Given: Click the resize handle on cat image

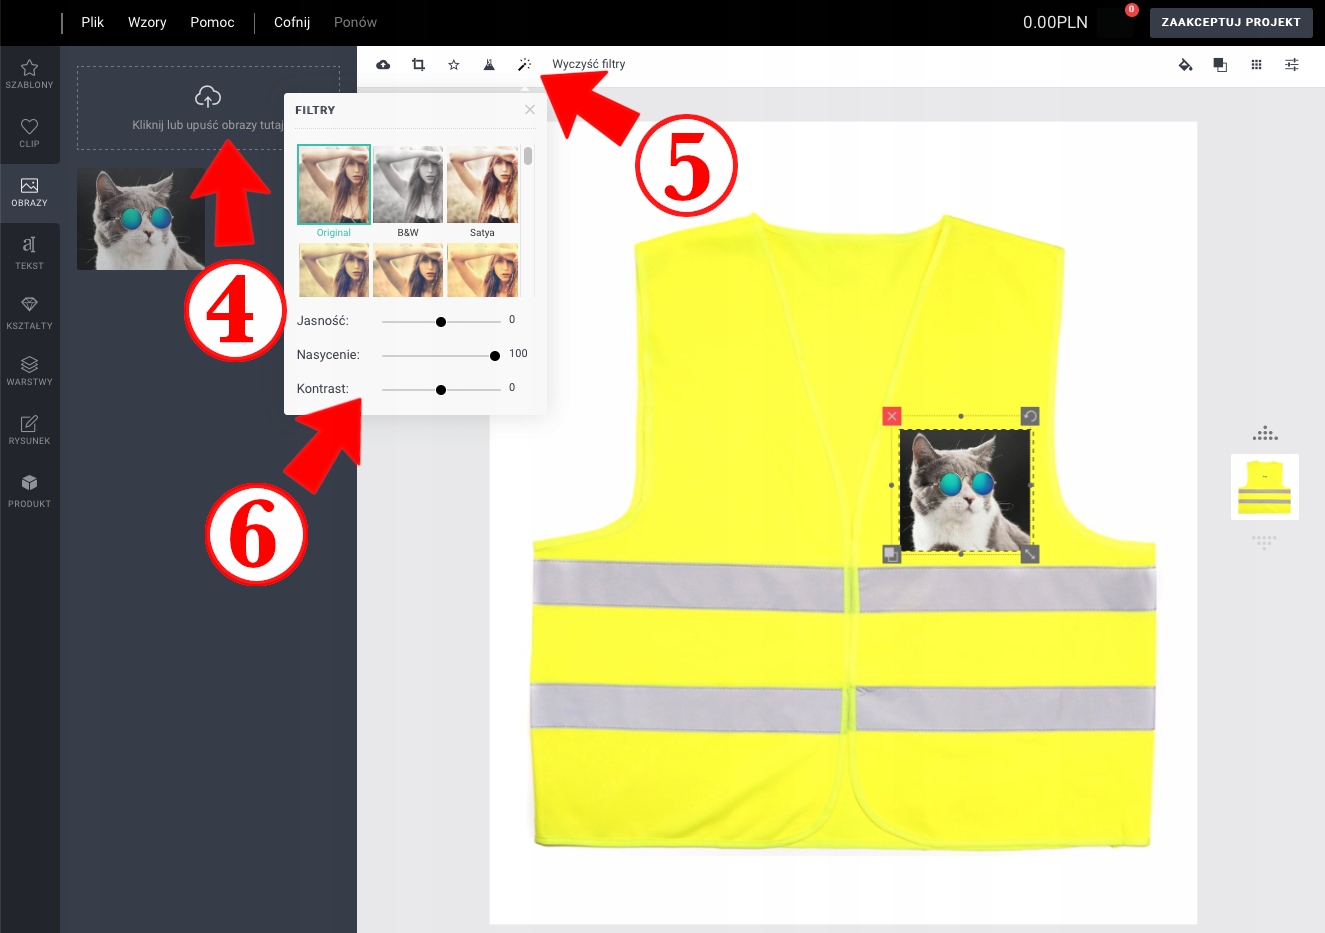Looking at the screenshot, I should click(1030, 554).
